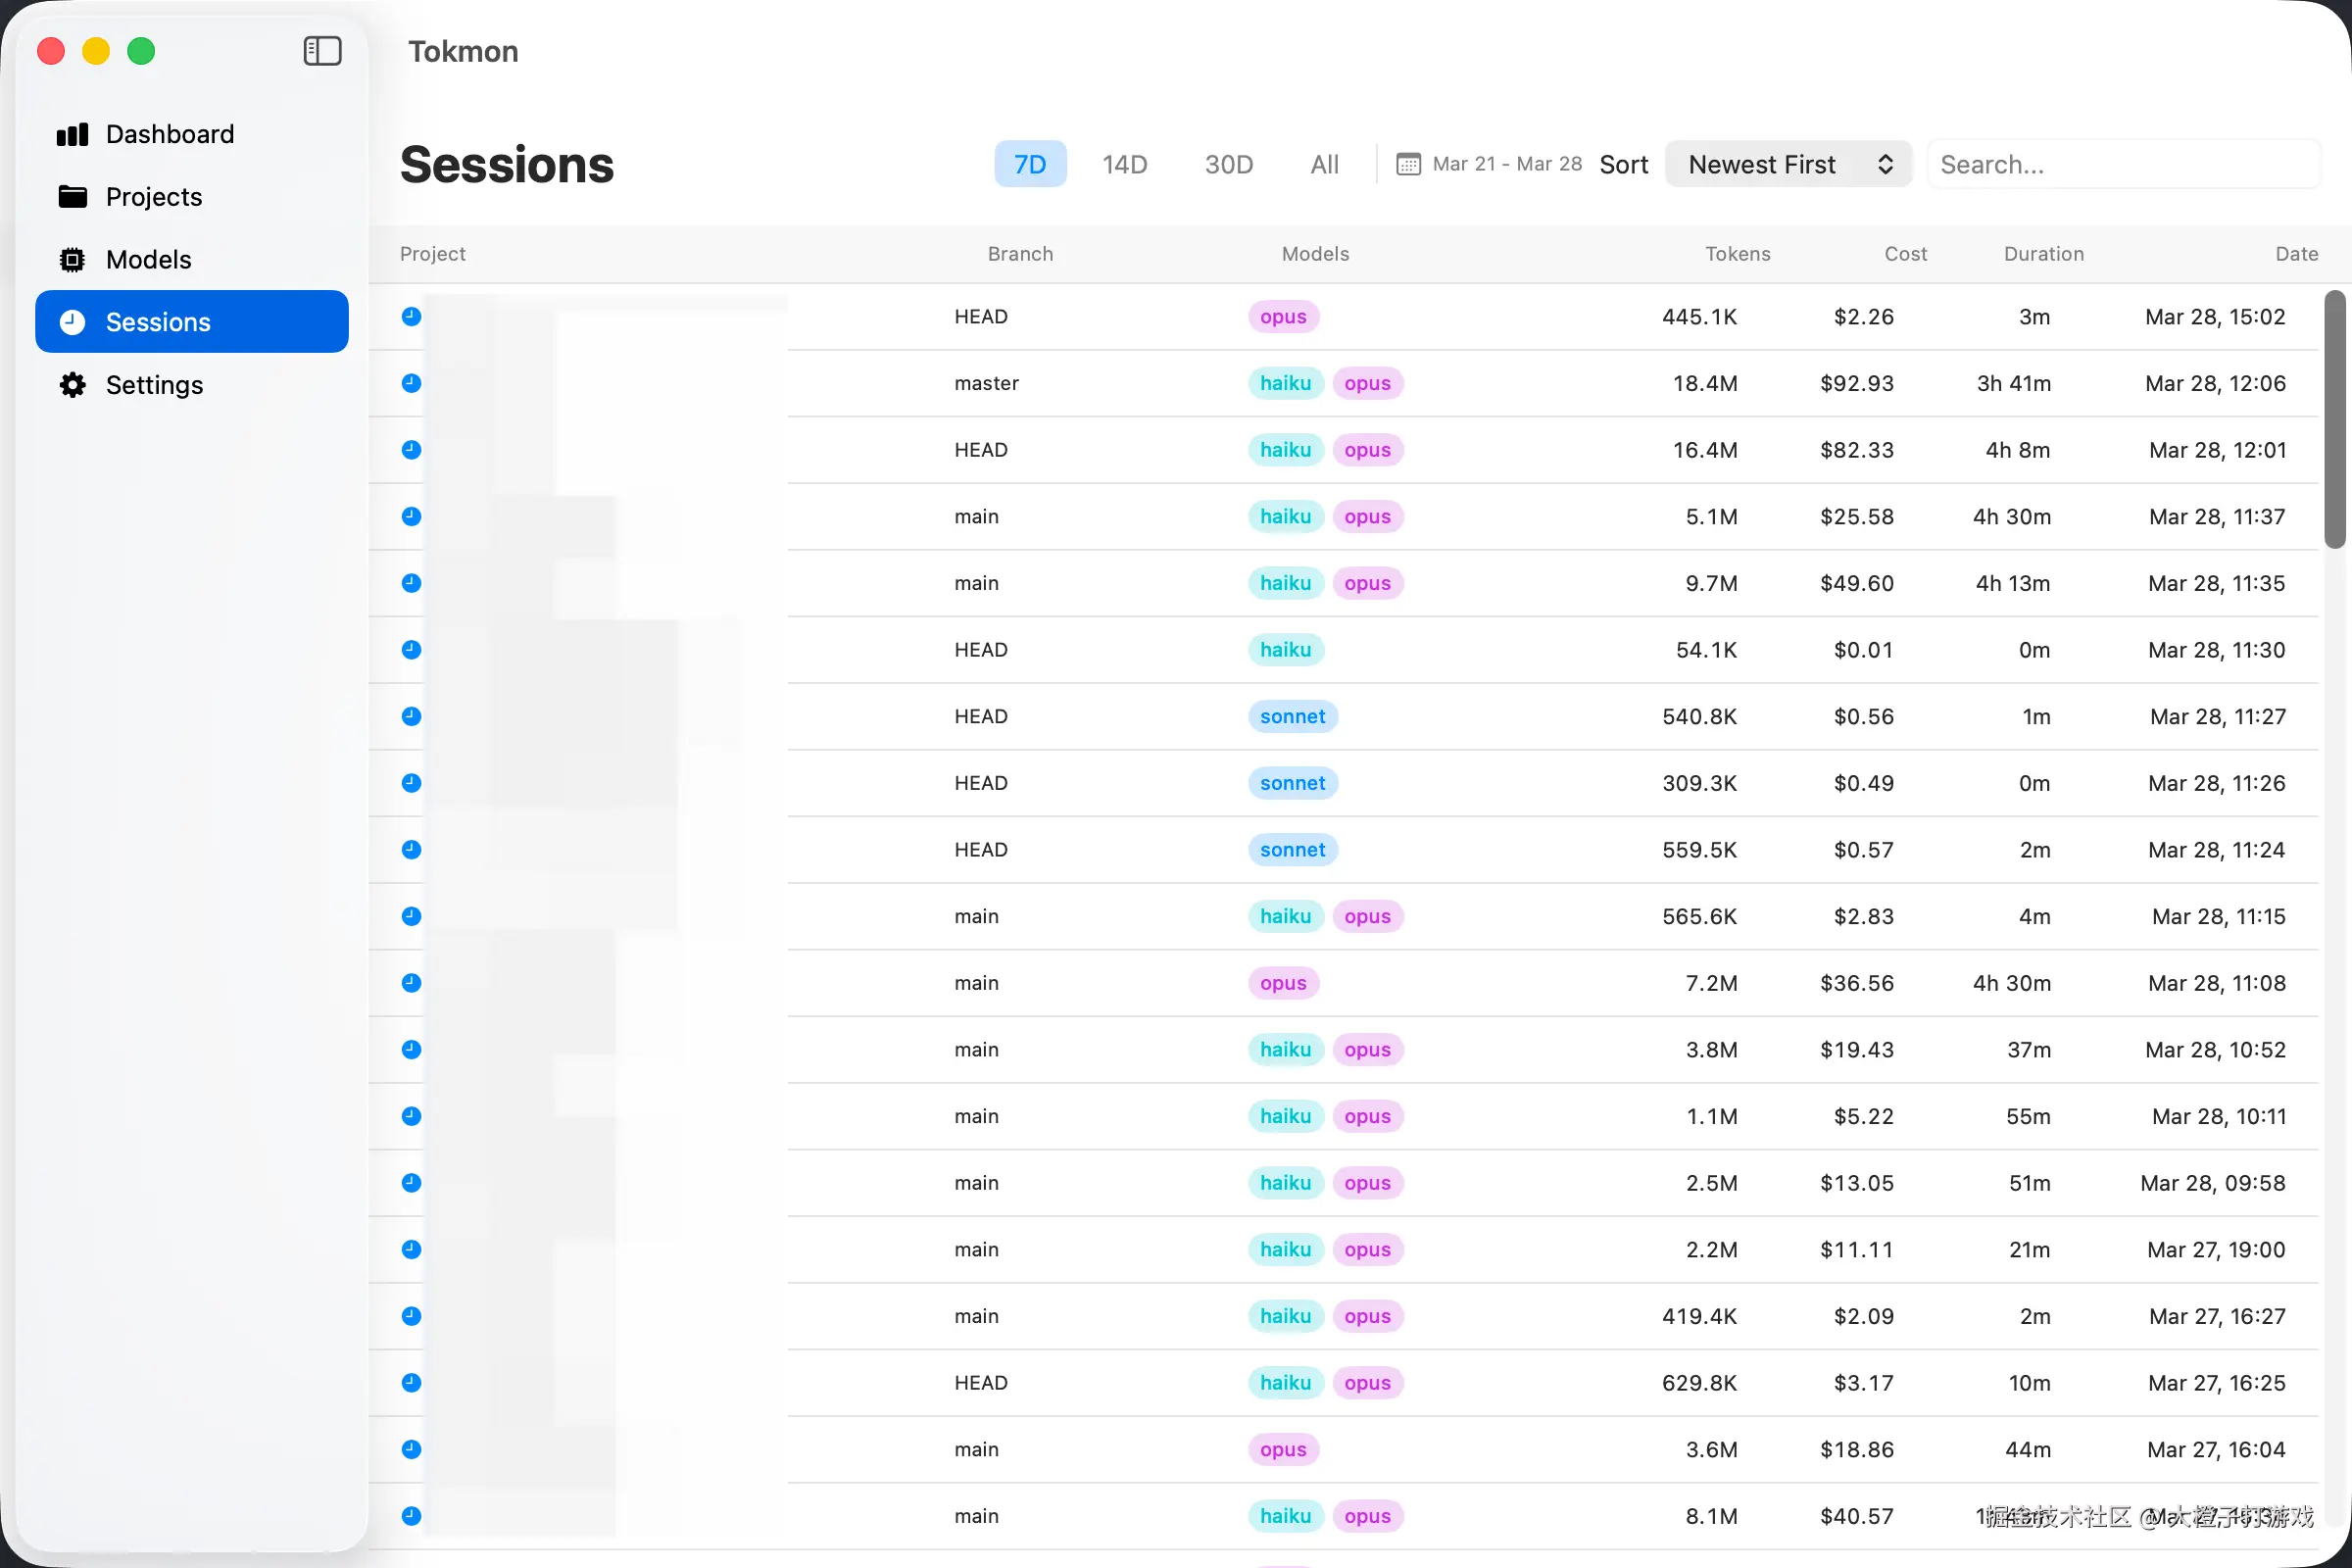Open the Mar 21 - Mar 28 date picker
Screen dimensions: 2352x1568
(x=1506, y=164)
